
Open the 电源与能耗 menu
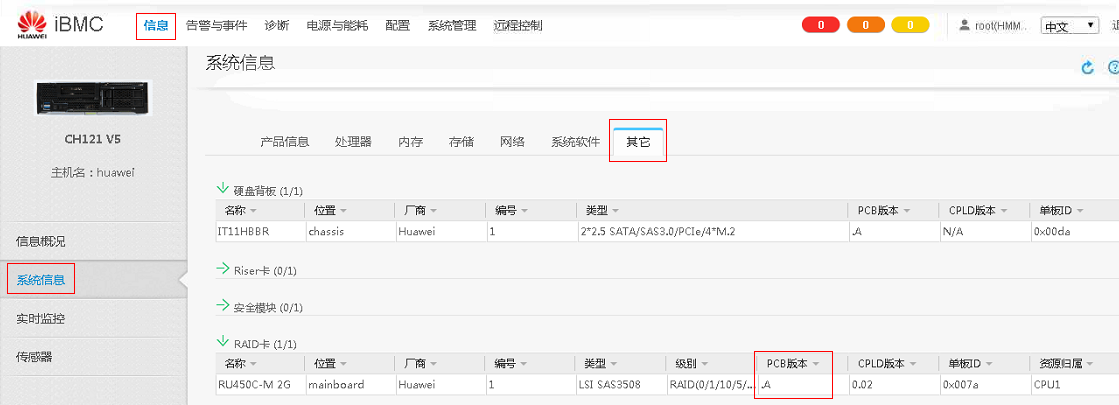point(337,26)
